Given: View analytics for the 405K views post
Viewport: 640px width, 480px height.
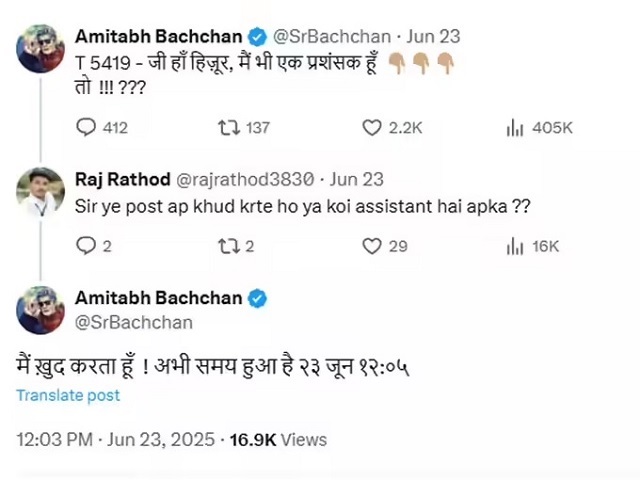Looking at the screenshot, I should (516, 128).
